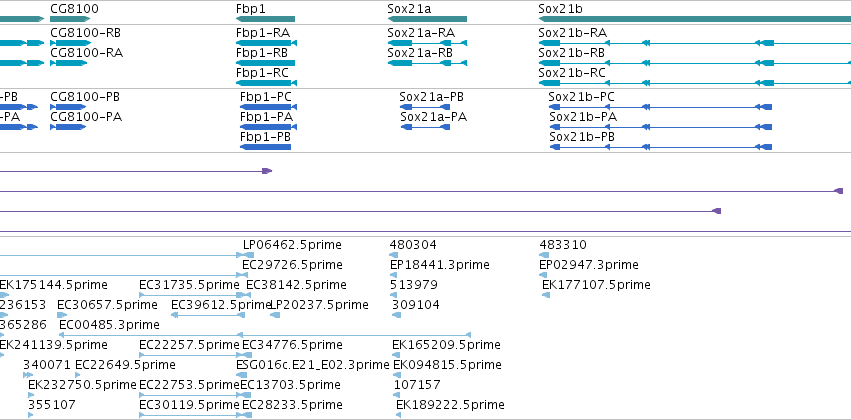
Task: Select EST EK094815.5prime
Action: pyautogui.click(x=396, y=375)
